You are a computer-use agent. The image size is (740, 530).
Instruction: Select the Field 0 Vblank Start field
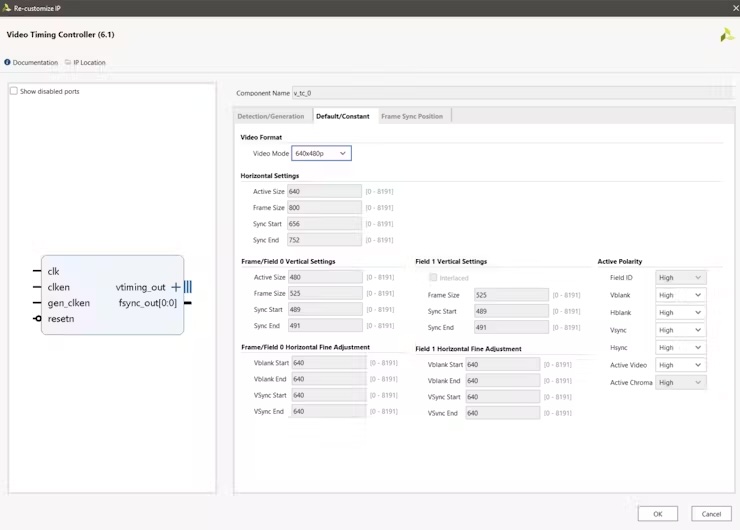[328, 363]
